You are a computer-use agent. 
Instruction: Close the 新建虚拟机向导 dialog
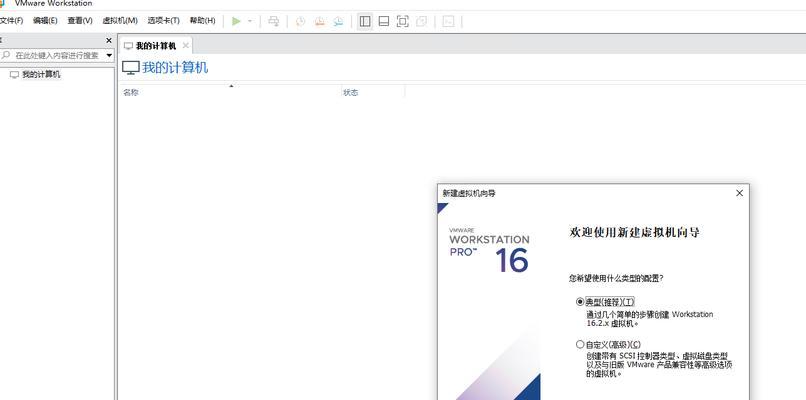coord(740,193)
